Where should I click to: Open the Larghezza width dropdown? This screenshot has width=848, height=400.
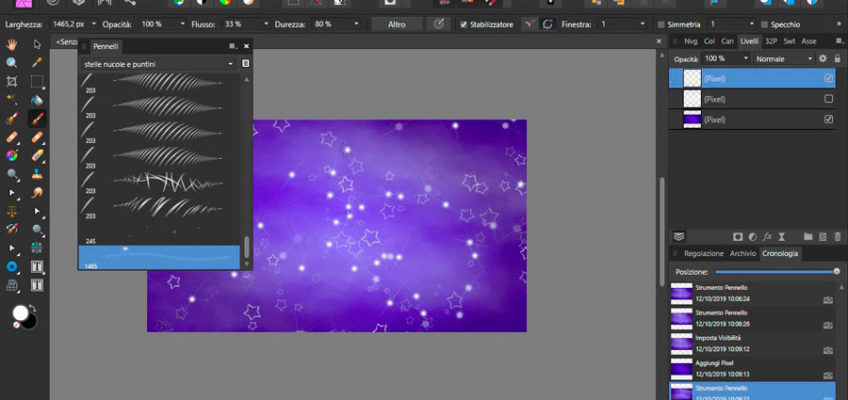click(94, 24)
